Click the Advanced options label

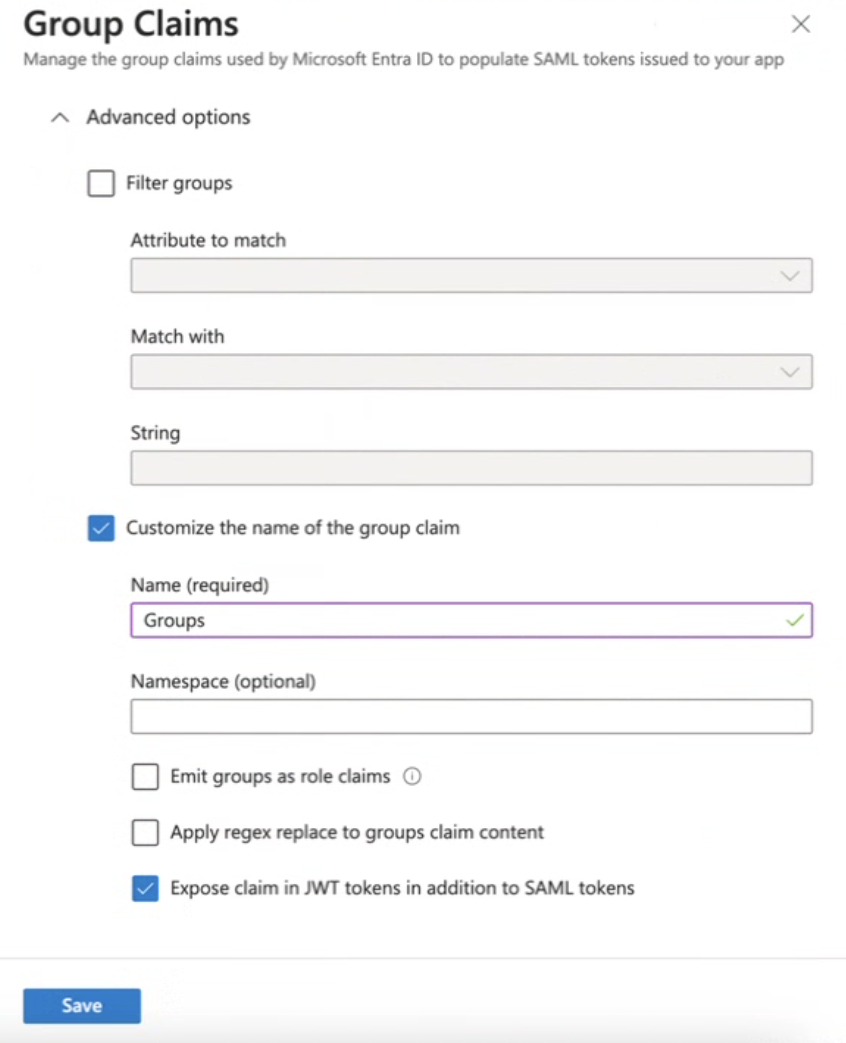[x=168, y=118]
